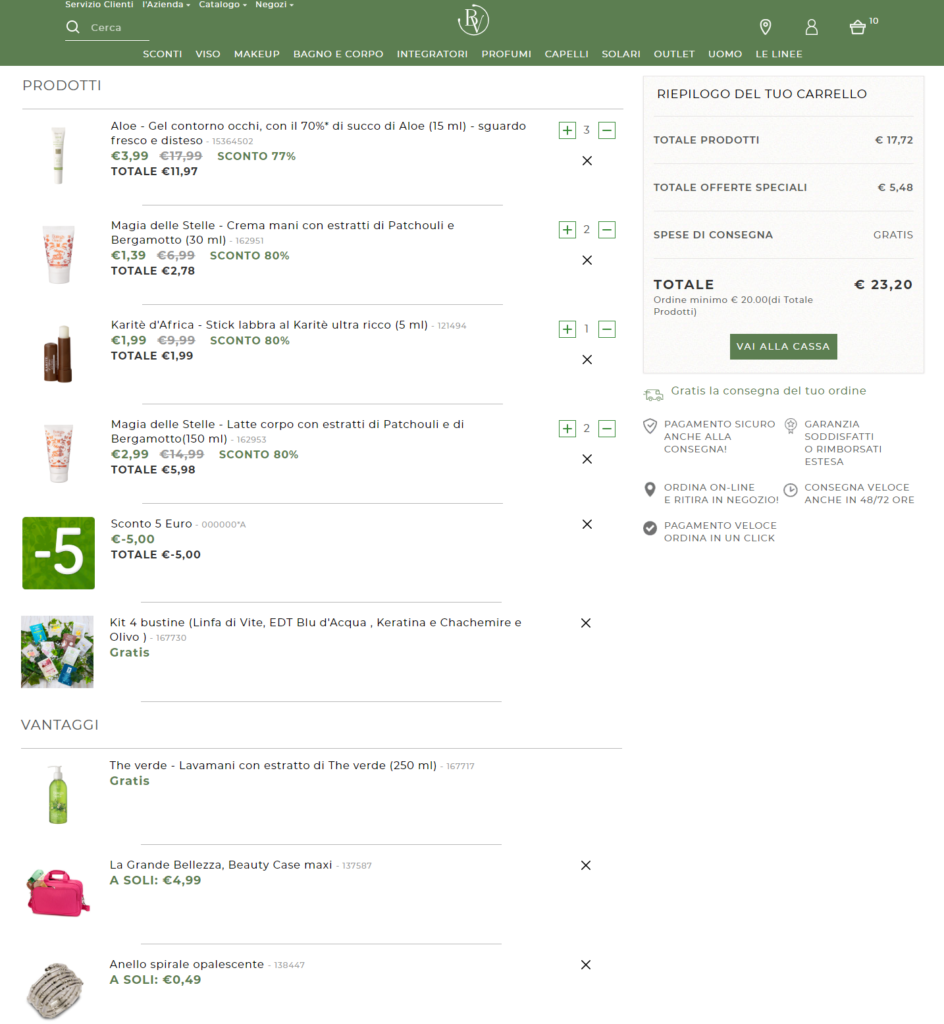This screenshot has width=944, height=1024.
Task: Decrease quantity of Latte corpo Magia delle Stelle
Action: pyautogui.click(x=607, y=429)
